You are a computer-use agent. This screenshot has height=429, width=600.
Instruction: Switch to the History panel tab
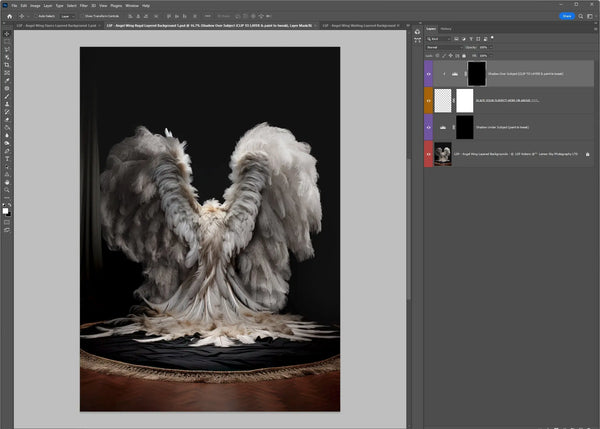[x=445, y=29]
